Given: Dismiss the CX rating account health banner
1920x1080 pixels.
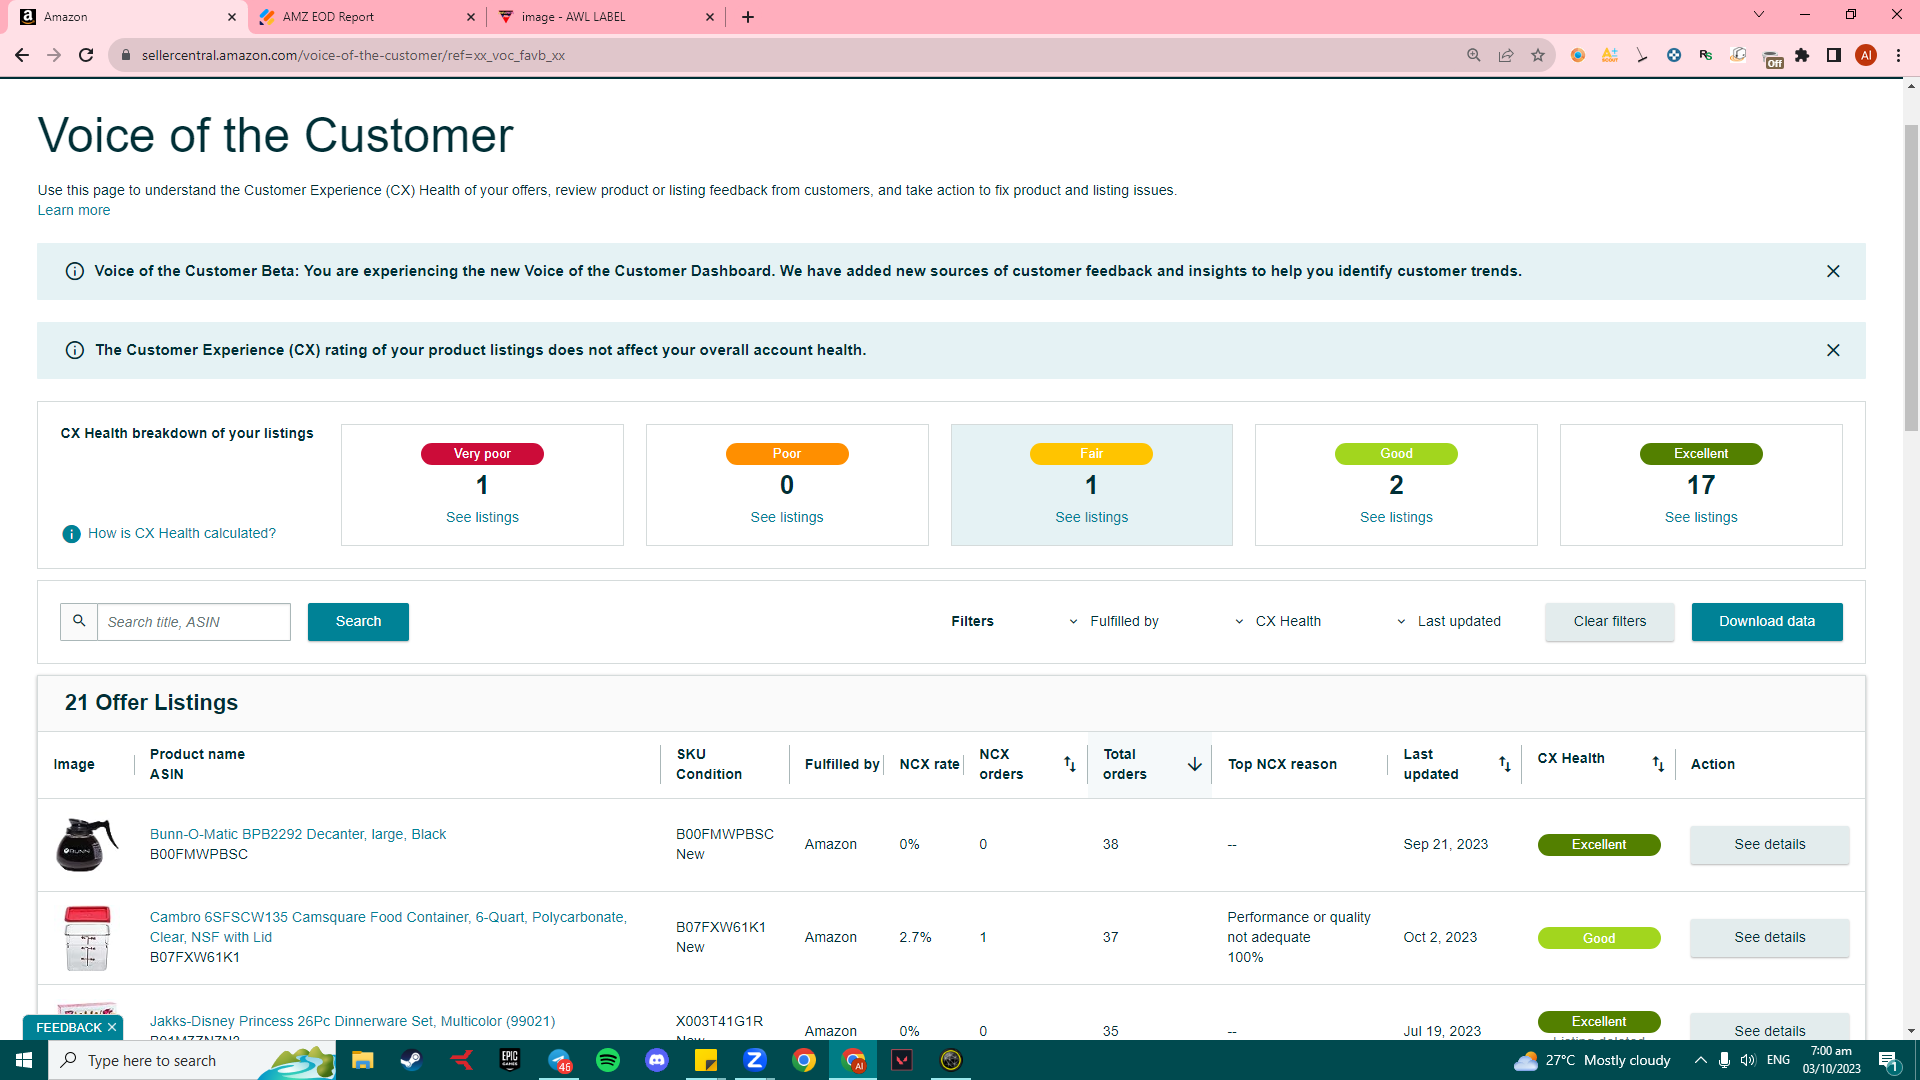Looking at the screenshot, I should tap(1833, 350).
